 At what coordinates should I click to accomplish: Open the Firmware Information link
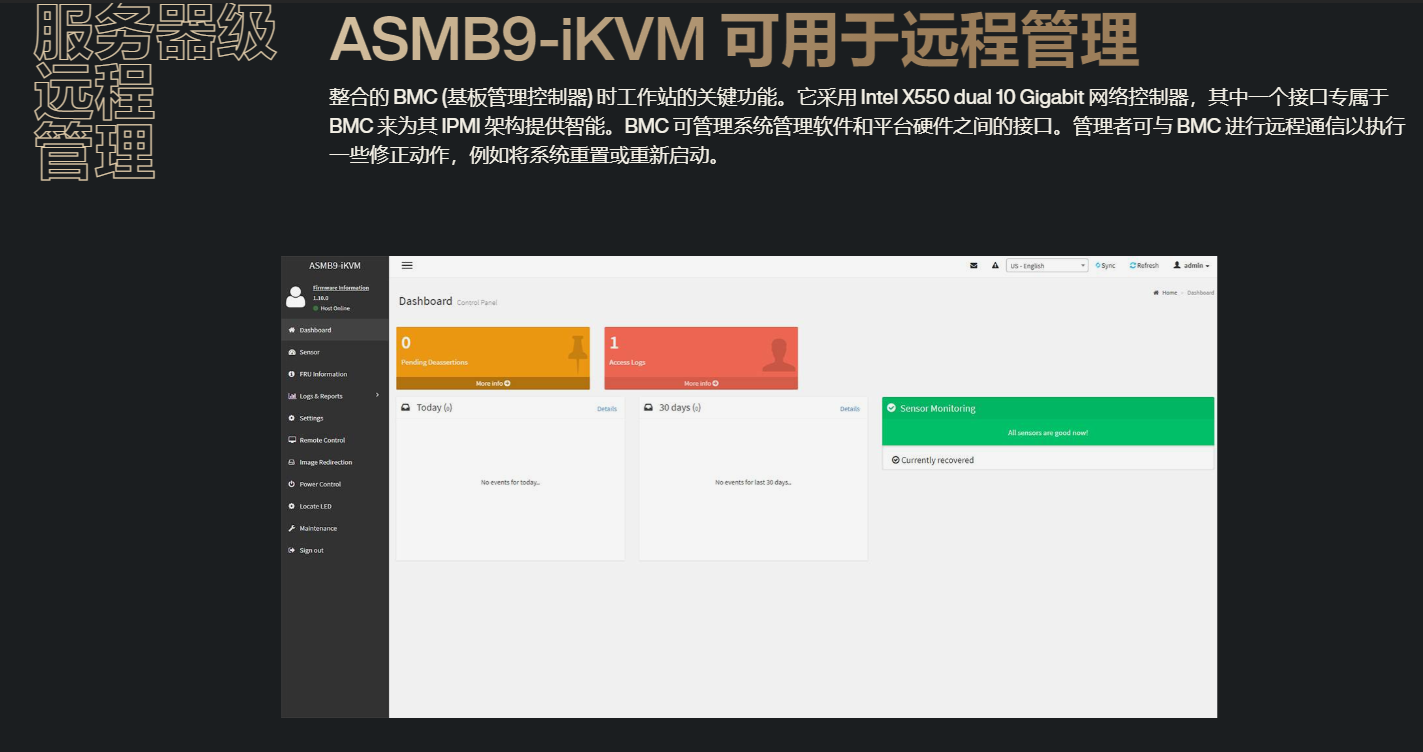[x=340, y=288]
